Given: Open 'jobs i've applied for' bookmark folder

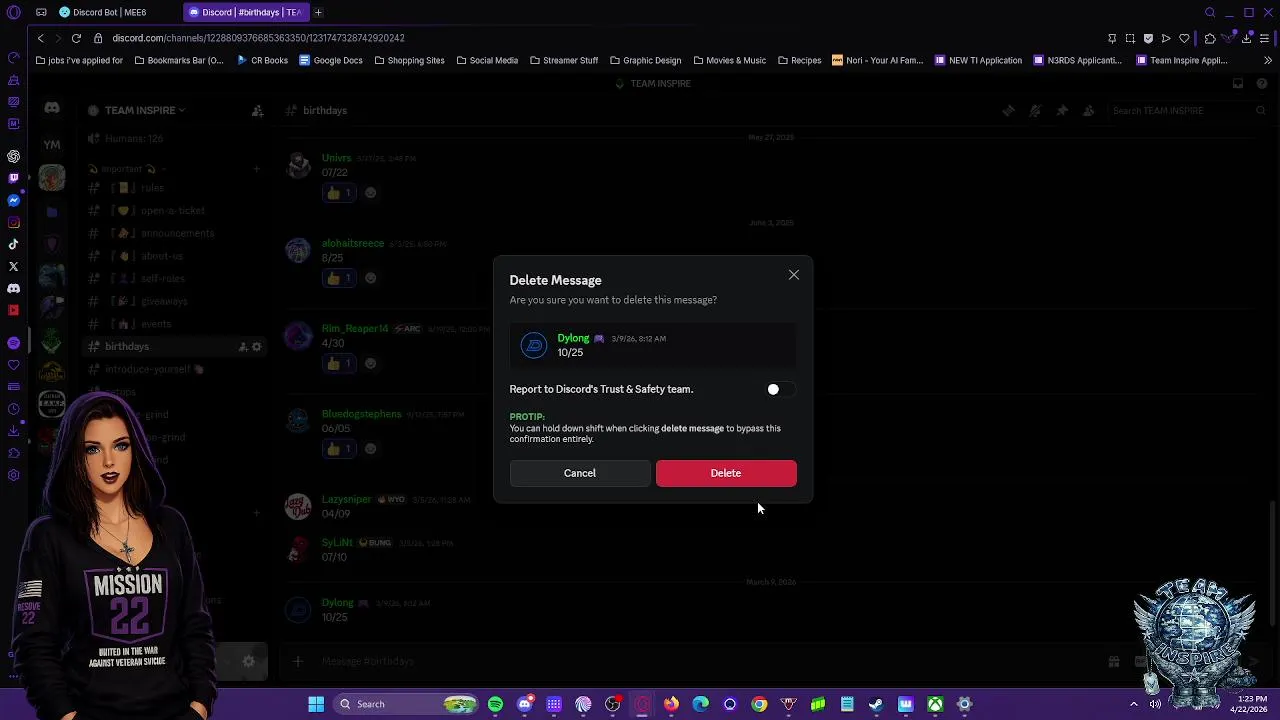Looking at the screenshot, I should click(79, 60).
